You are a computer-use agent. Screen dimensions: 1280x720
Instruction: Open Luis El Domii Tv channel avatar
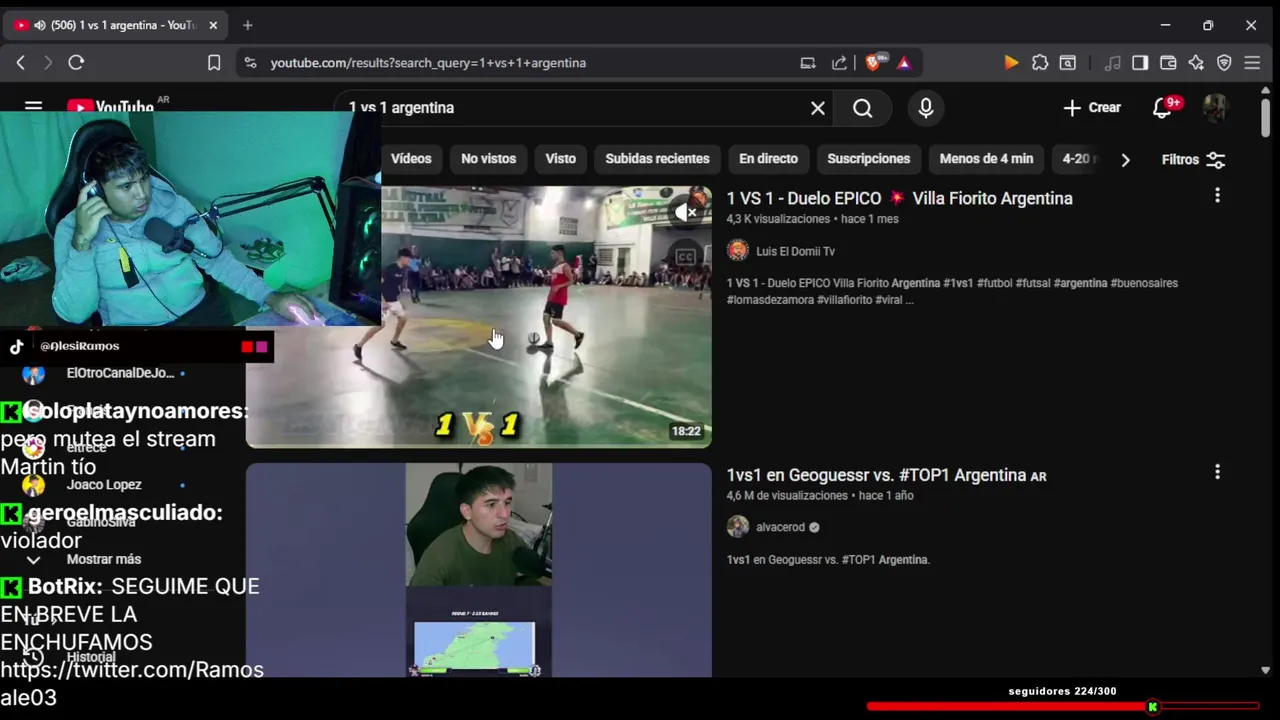click(738, 250)
